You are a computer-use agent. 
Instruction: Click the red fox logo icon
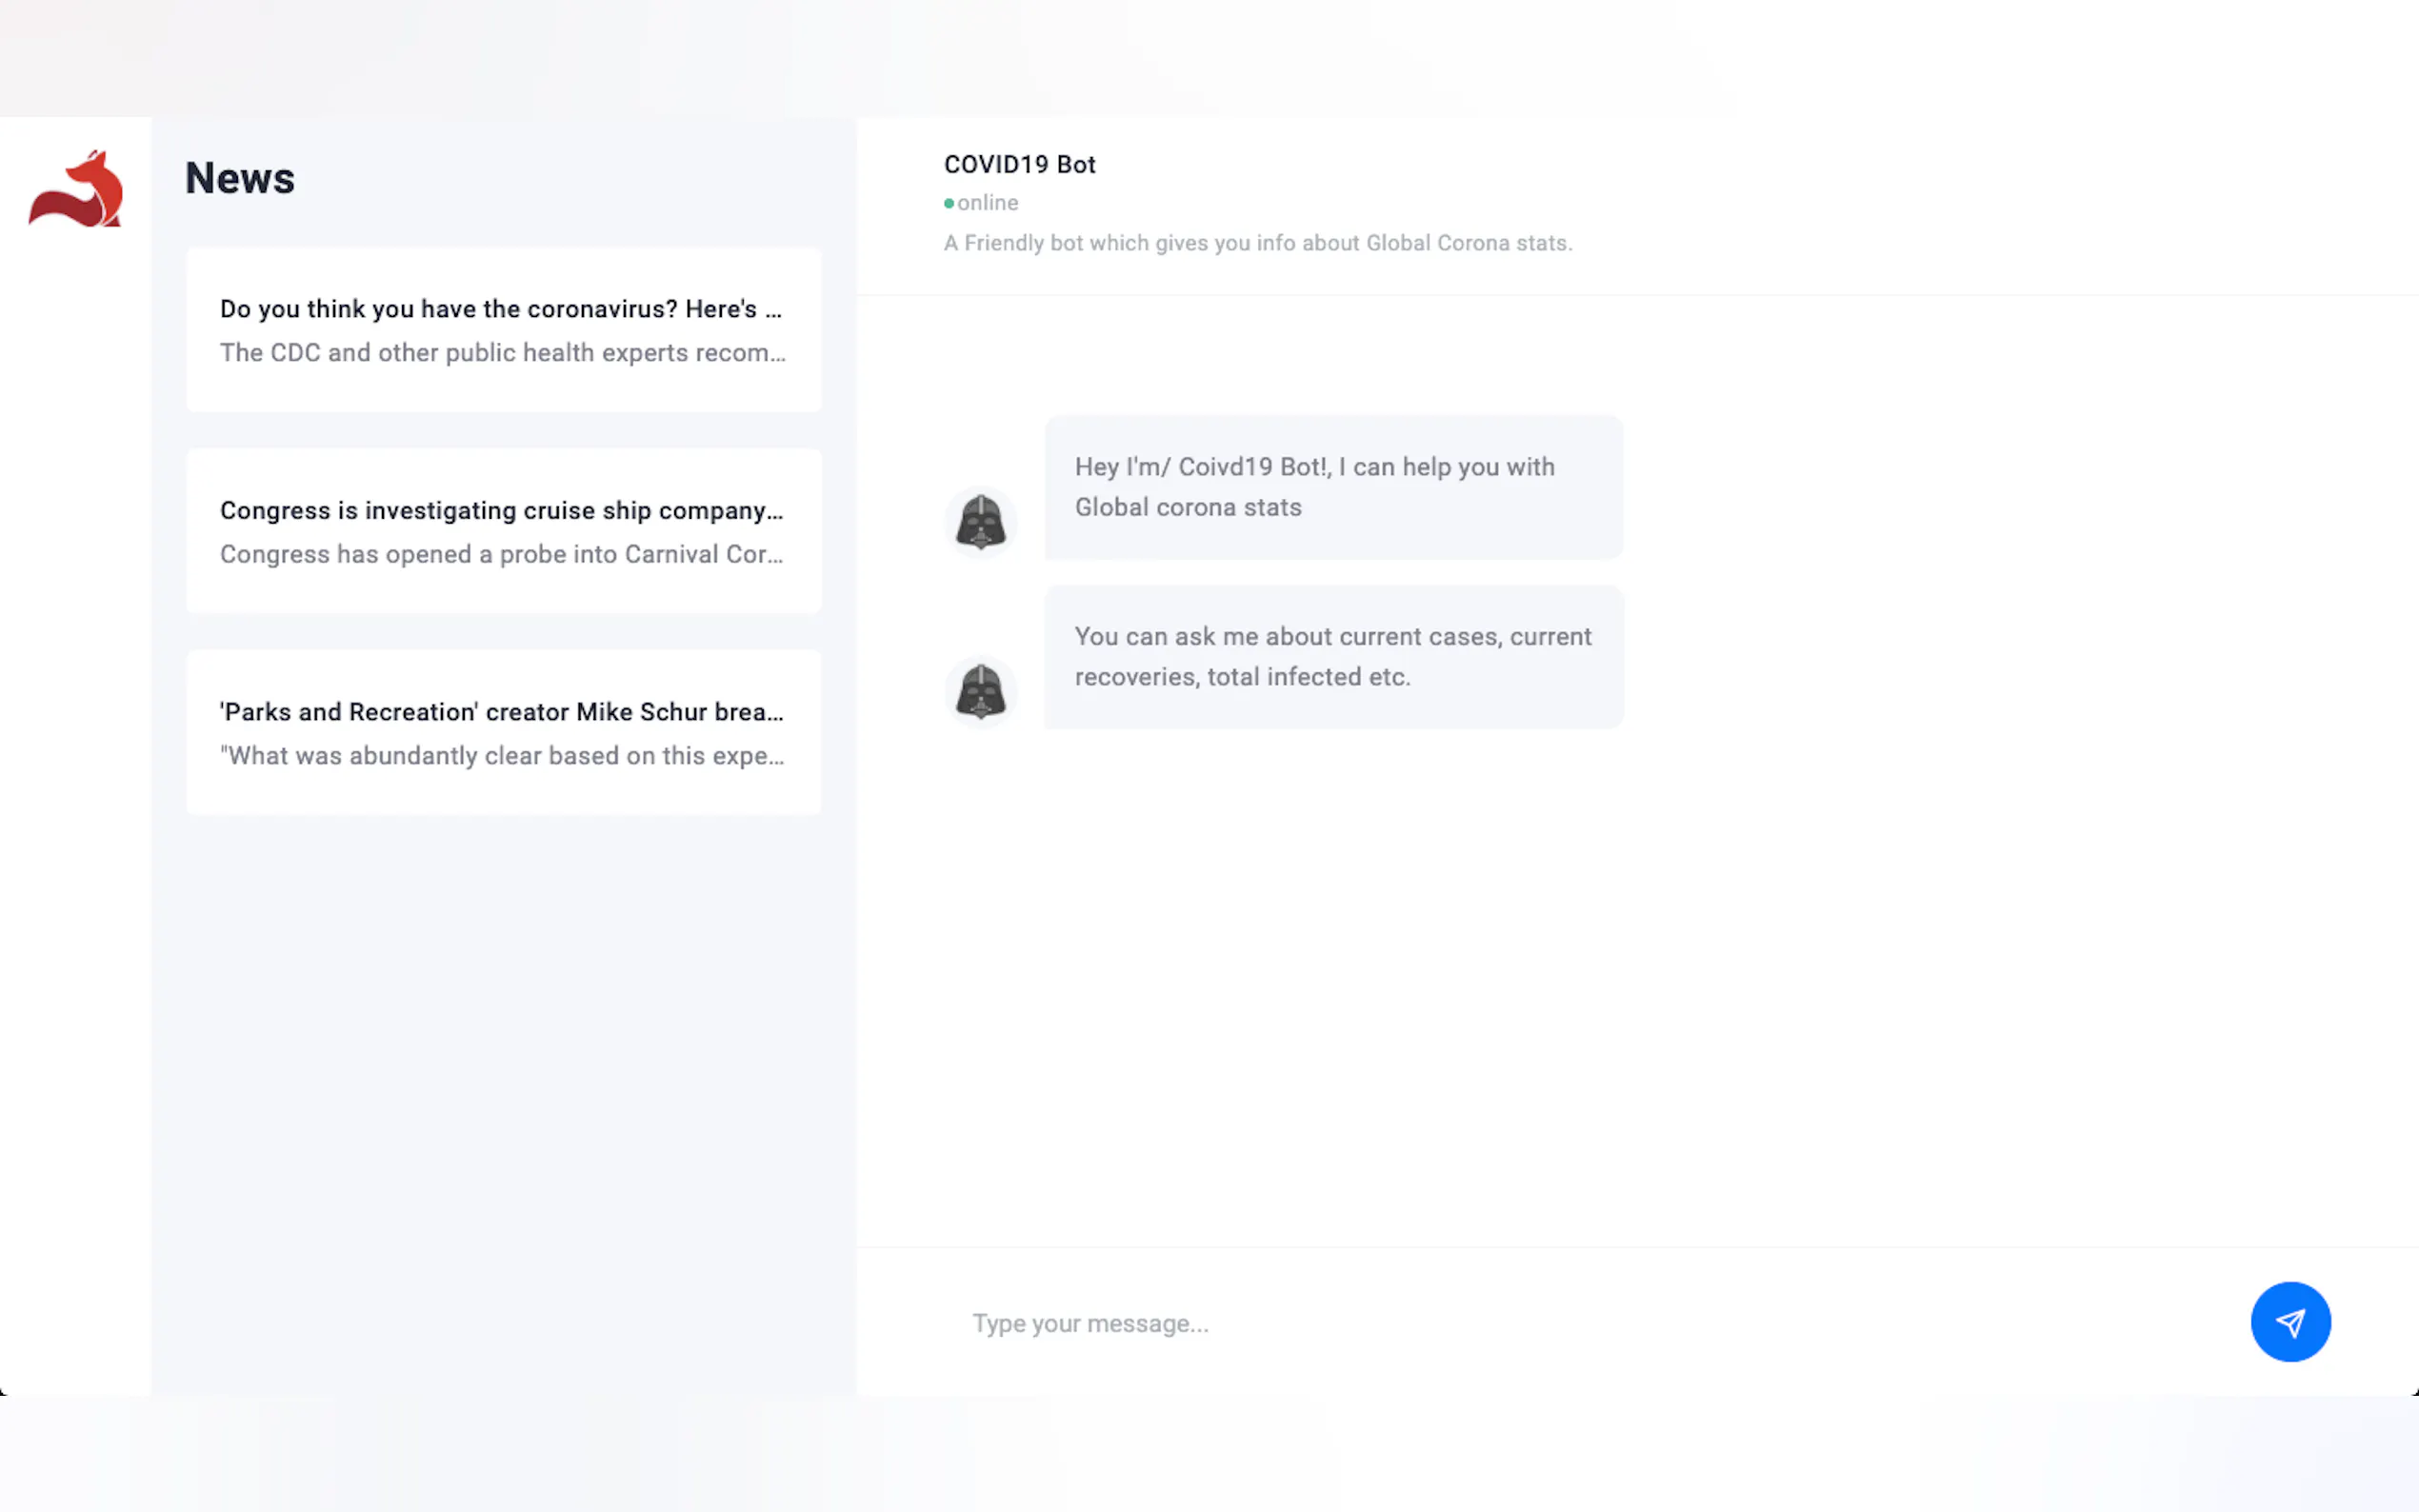pos(76,189)
